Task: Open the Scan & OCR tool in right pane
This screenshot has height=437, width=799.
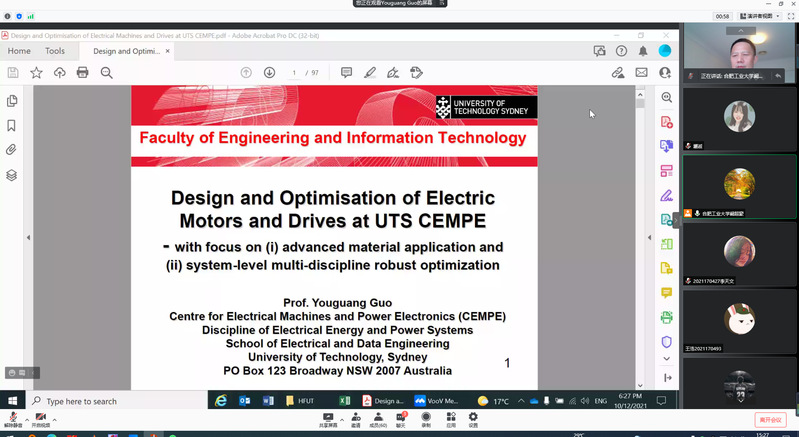Action: [x=667, y=317]
